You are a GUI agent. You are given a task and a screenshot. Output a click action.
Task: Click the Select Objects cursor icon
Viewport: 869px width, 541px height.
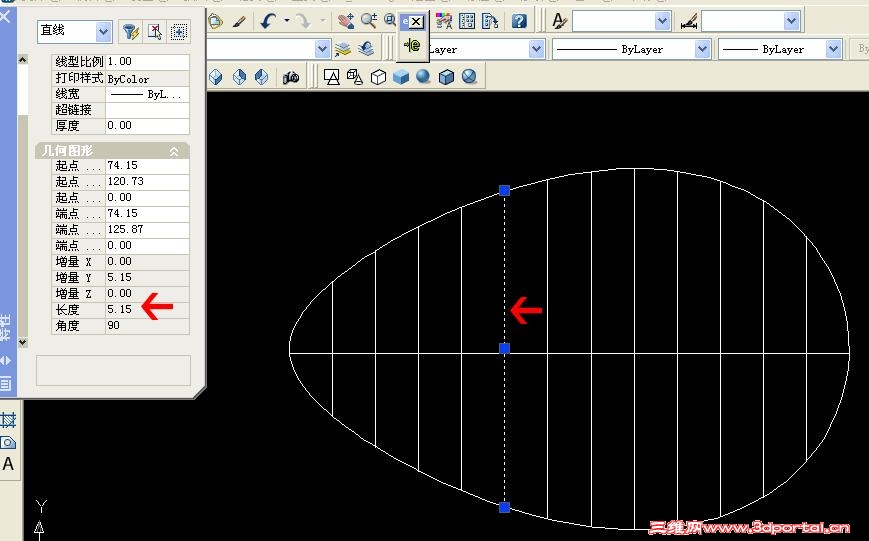click(155, 32)
